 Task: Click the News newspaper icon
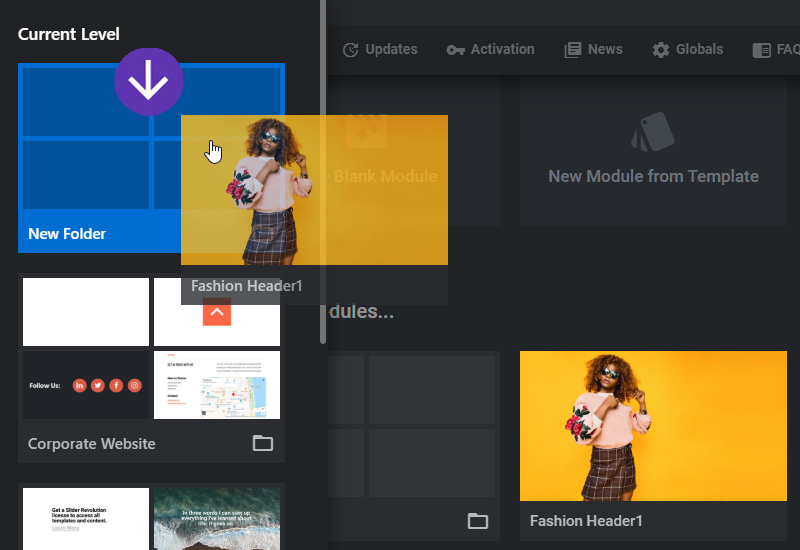pyautogui.click(x=572, y=50)
